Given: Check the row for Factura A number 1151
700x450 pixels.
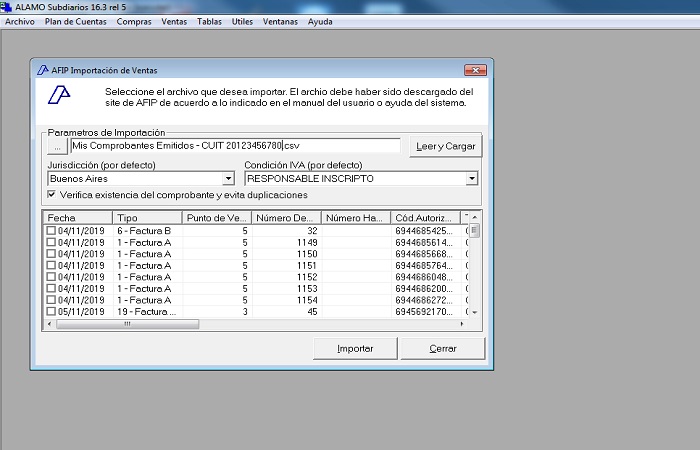Looking at the screenshot, I should (51, 265).
